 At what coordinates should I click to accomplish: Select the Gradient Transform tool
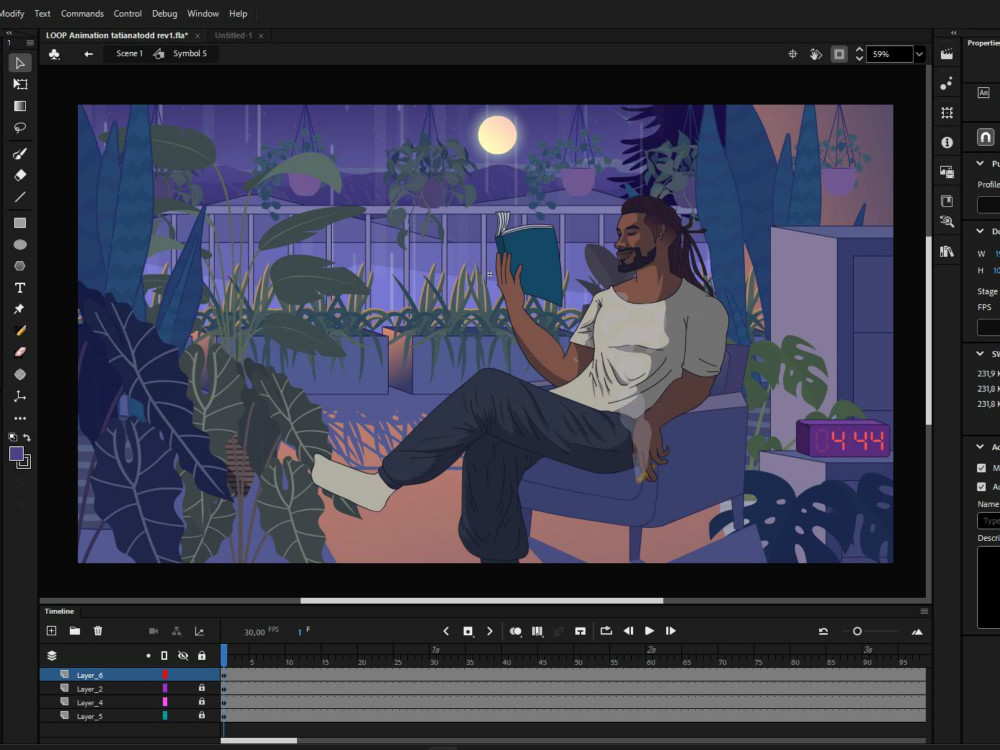(20, 106)
